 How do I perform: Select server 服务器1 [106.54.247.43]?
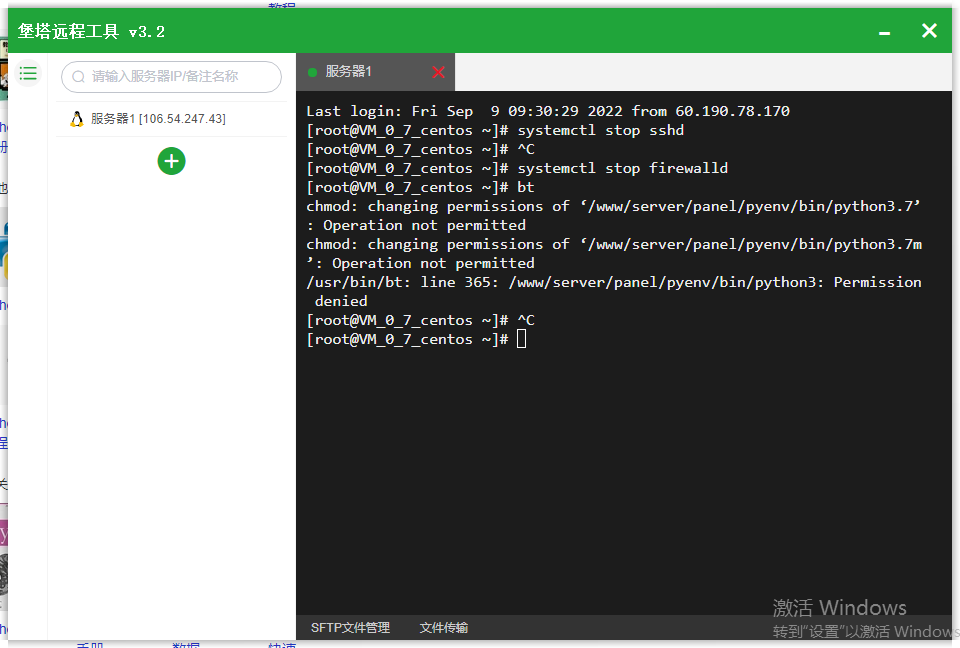click(171, 119)
